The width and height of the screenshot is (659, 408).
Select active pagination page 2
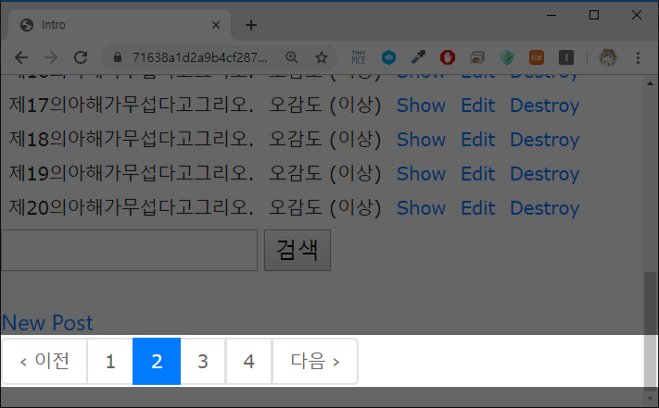pyautogui.click(x=157, y=361)
